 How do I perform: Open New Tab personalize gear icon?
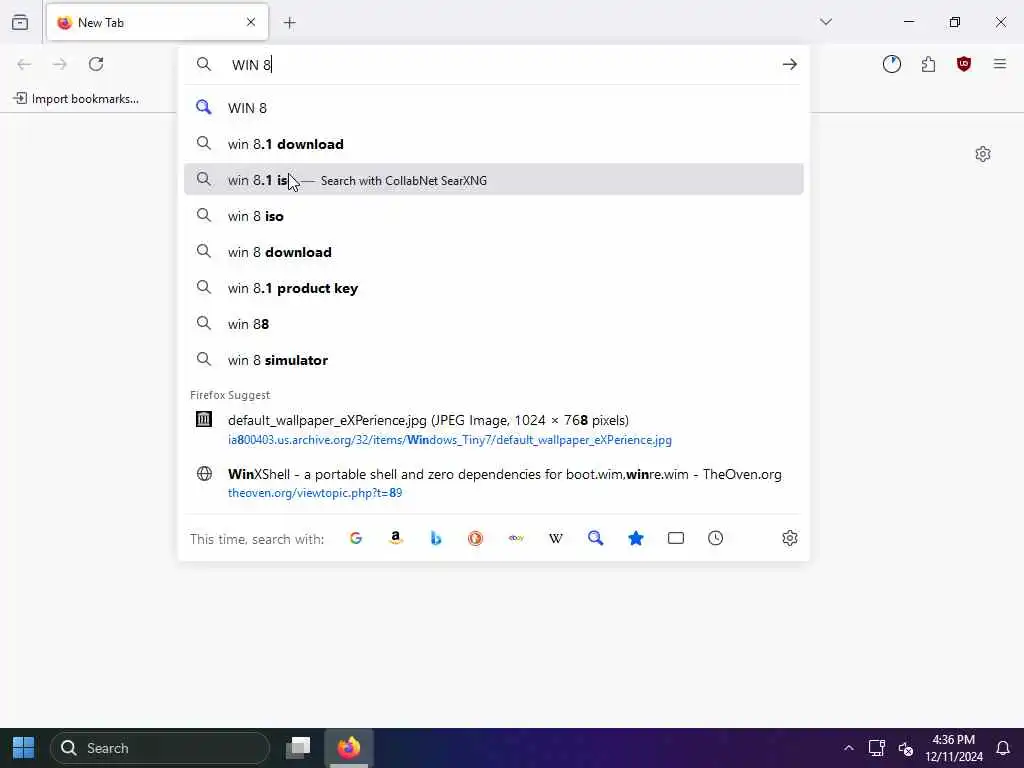point(983,154)
